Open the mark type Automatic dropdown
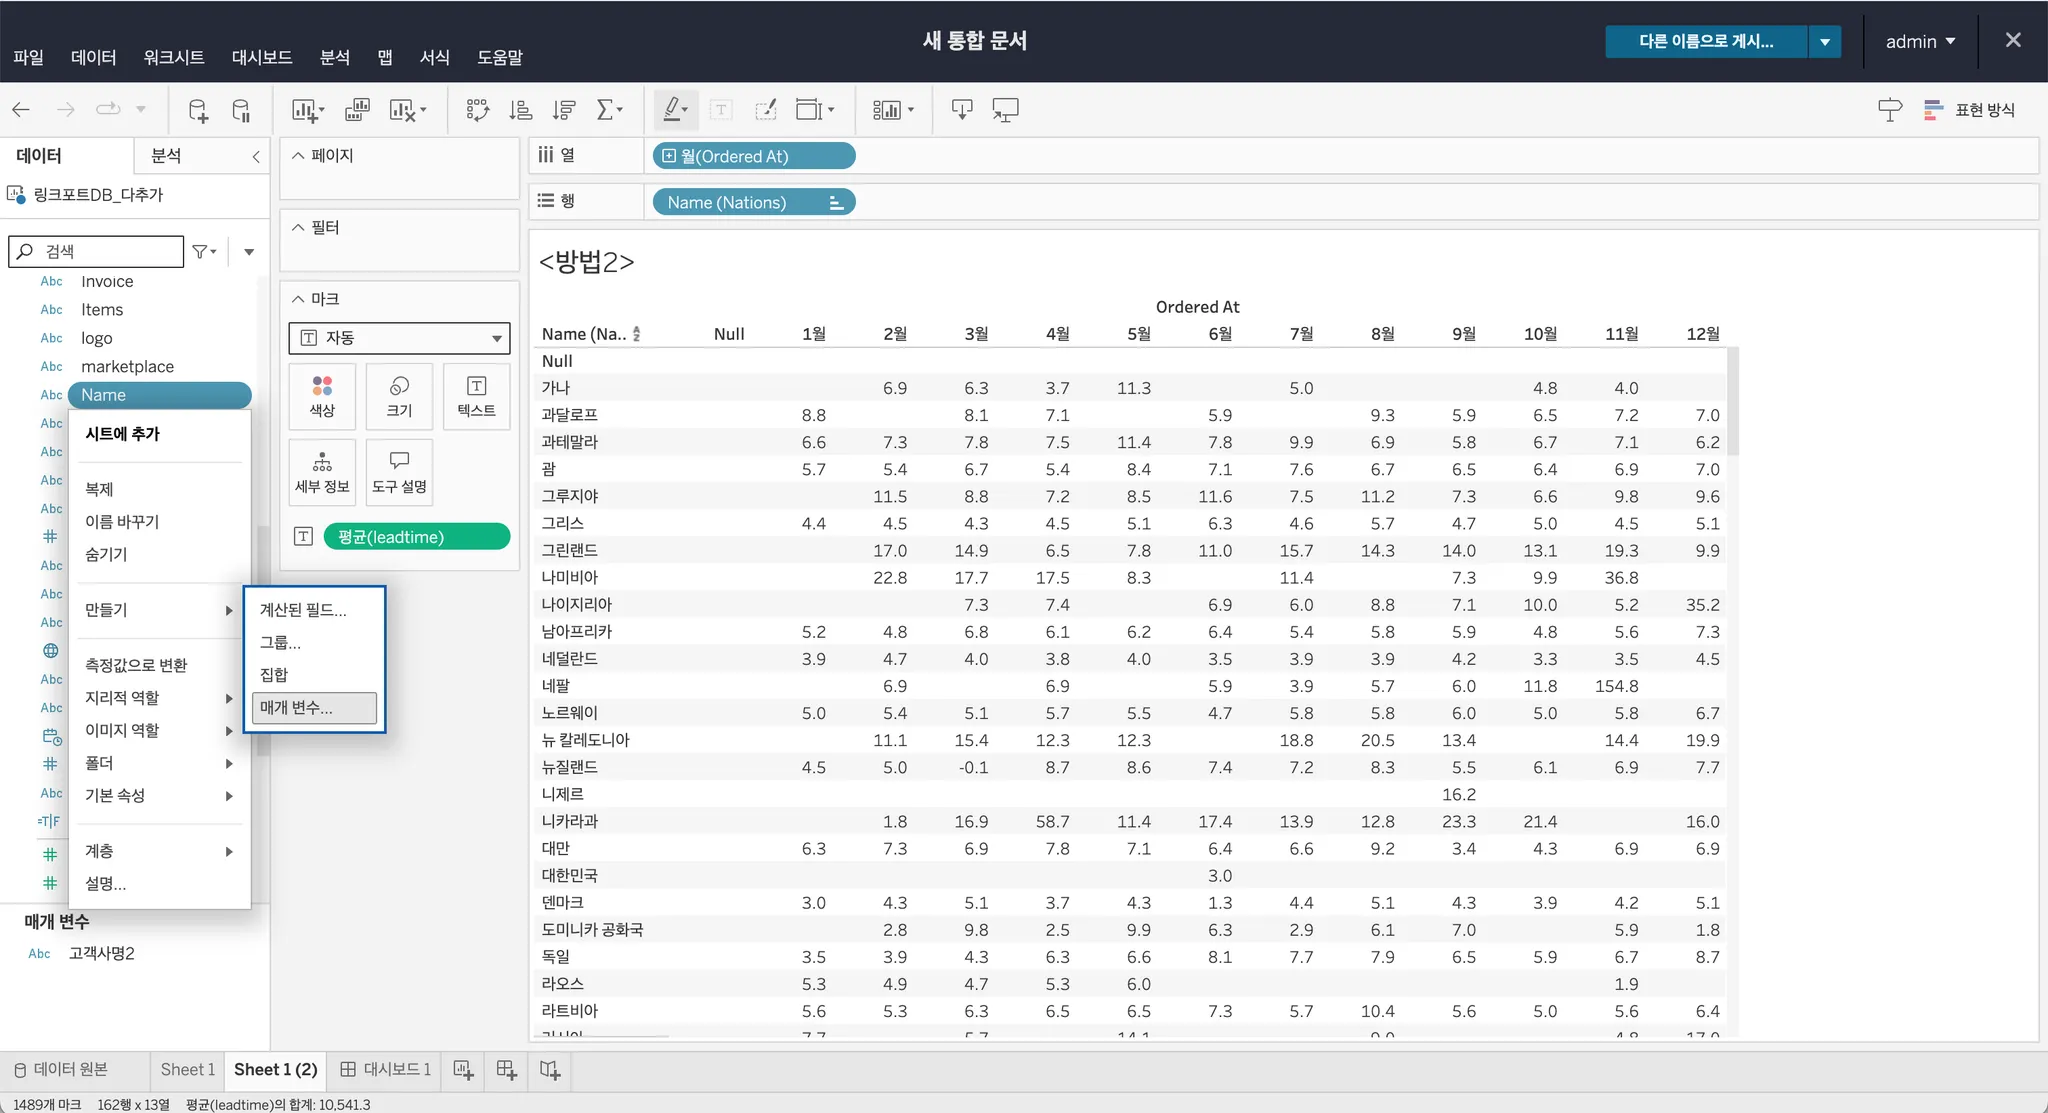This screenshot has width=2048, height=1113. pos(399,338)
